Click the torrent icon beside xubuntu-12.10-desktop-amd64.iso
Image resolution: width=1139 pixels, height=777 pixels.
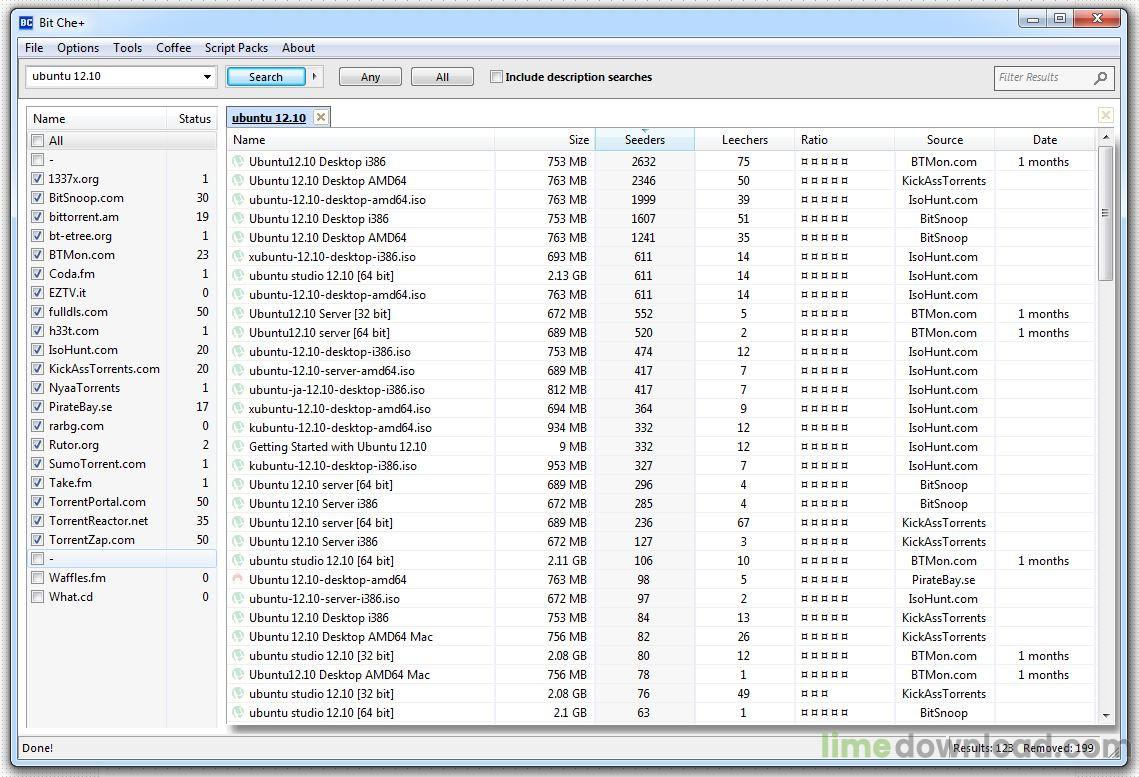tap(238, 409)
